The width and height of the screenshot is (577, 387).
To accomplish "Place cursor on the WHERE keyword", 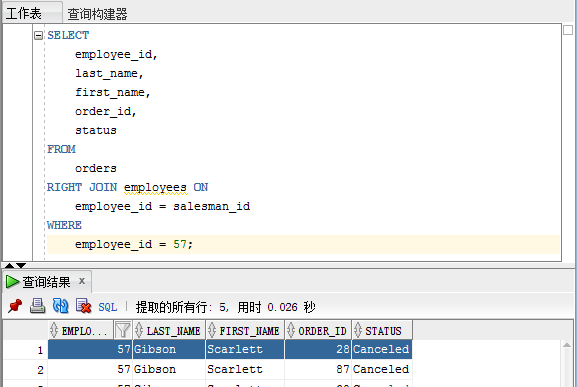I will tap(64, 225).
